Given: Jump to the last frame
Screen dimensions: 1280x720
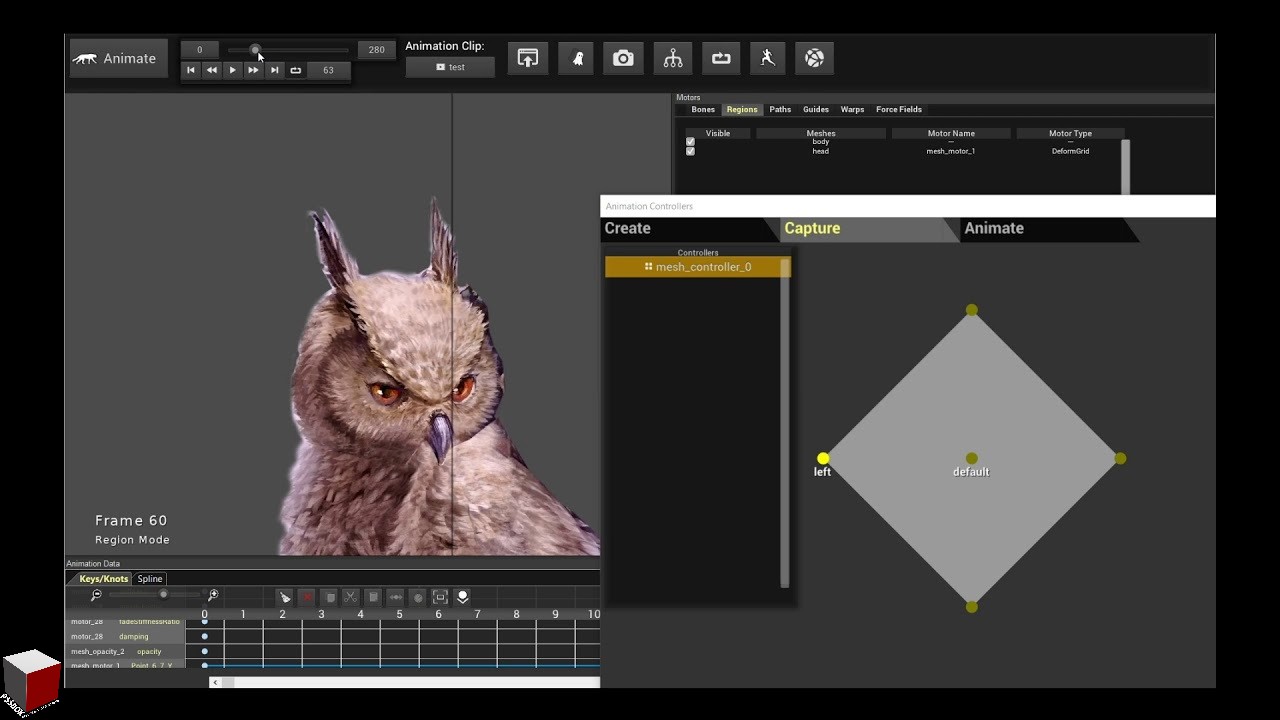Looking at the screenshot, I should coord(275,70).
